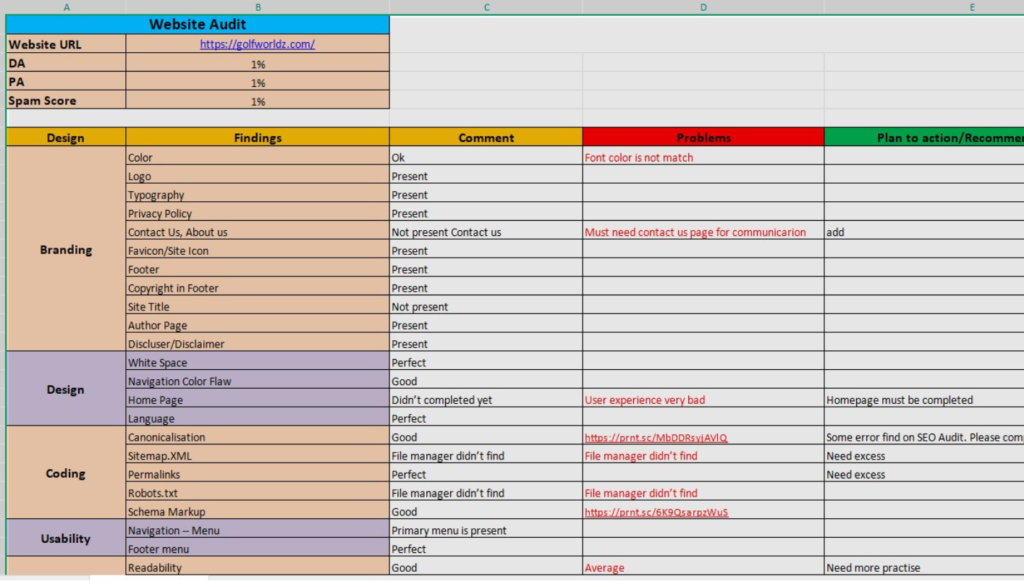1024x587 pixels.
Task: Select column B header
Action: (257, 7)
